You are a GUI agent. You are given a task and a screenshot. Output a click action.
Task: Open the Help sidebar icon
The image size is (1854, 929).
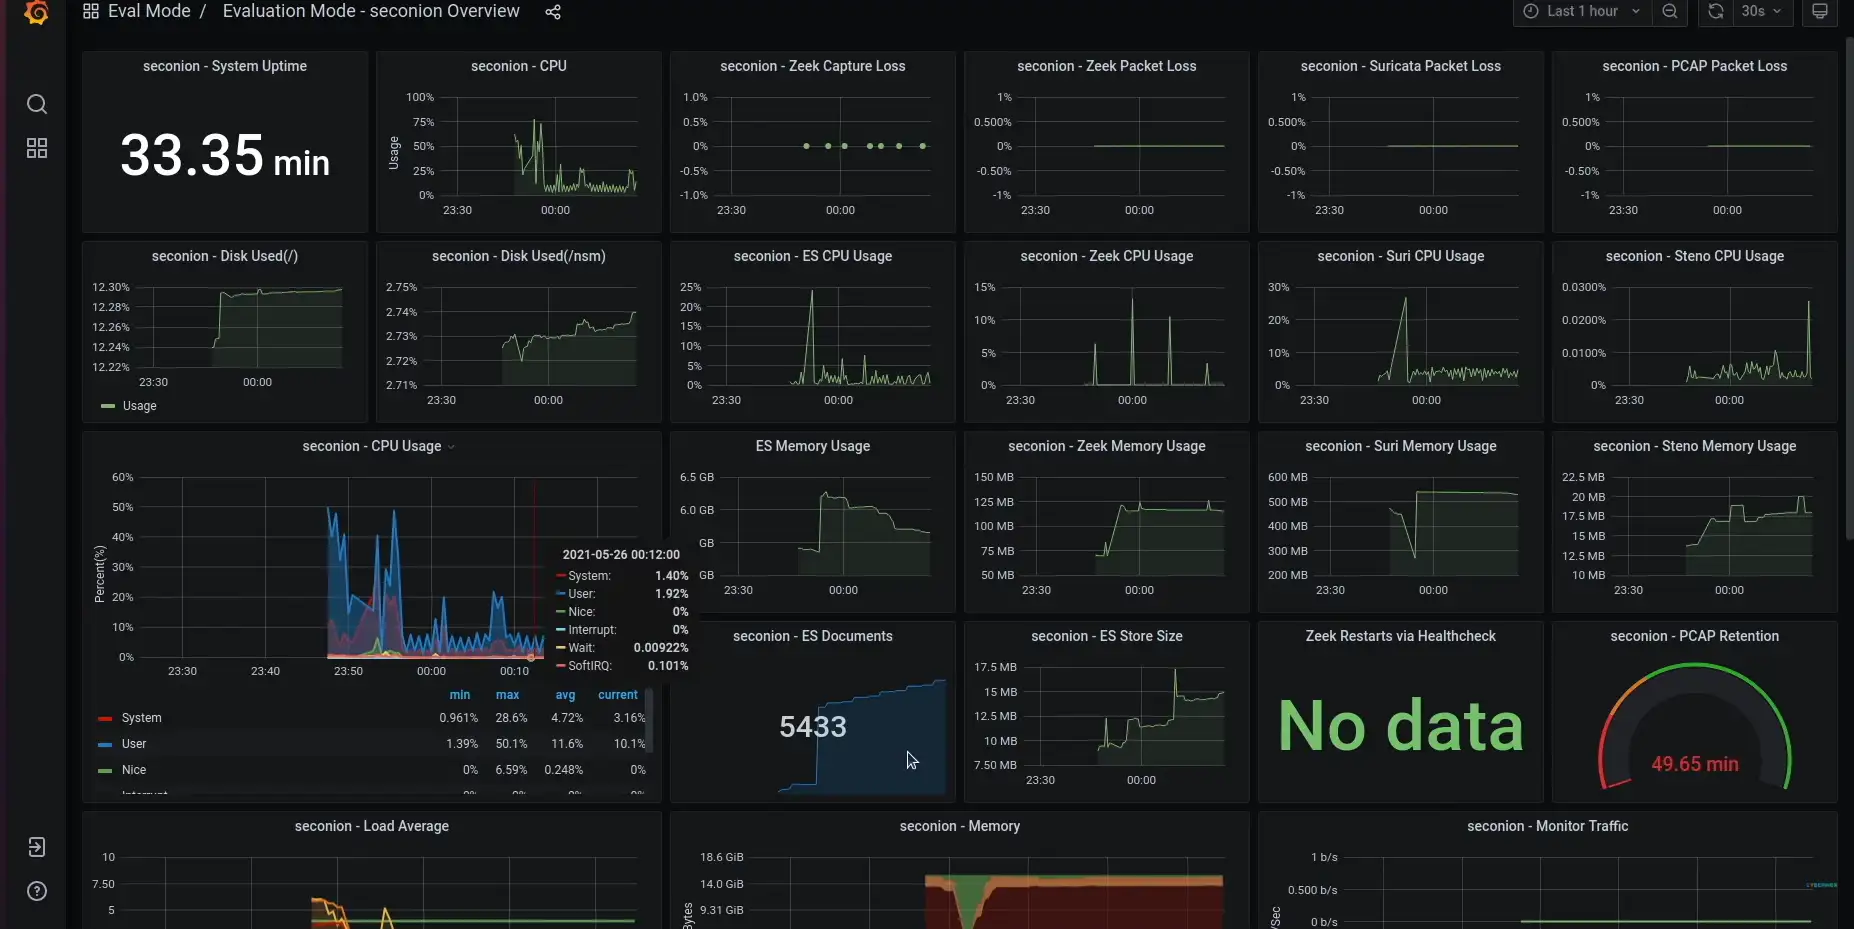pyautogui.click(x=36, y=891)
